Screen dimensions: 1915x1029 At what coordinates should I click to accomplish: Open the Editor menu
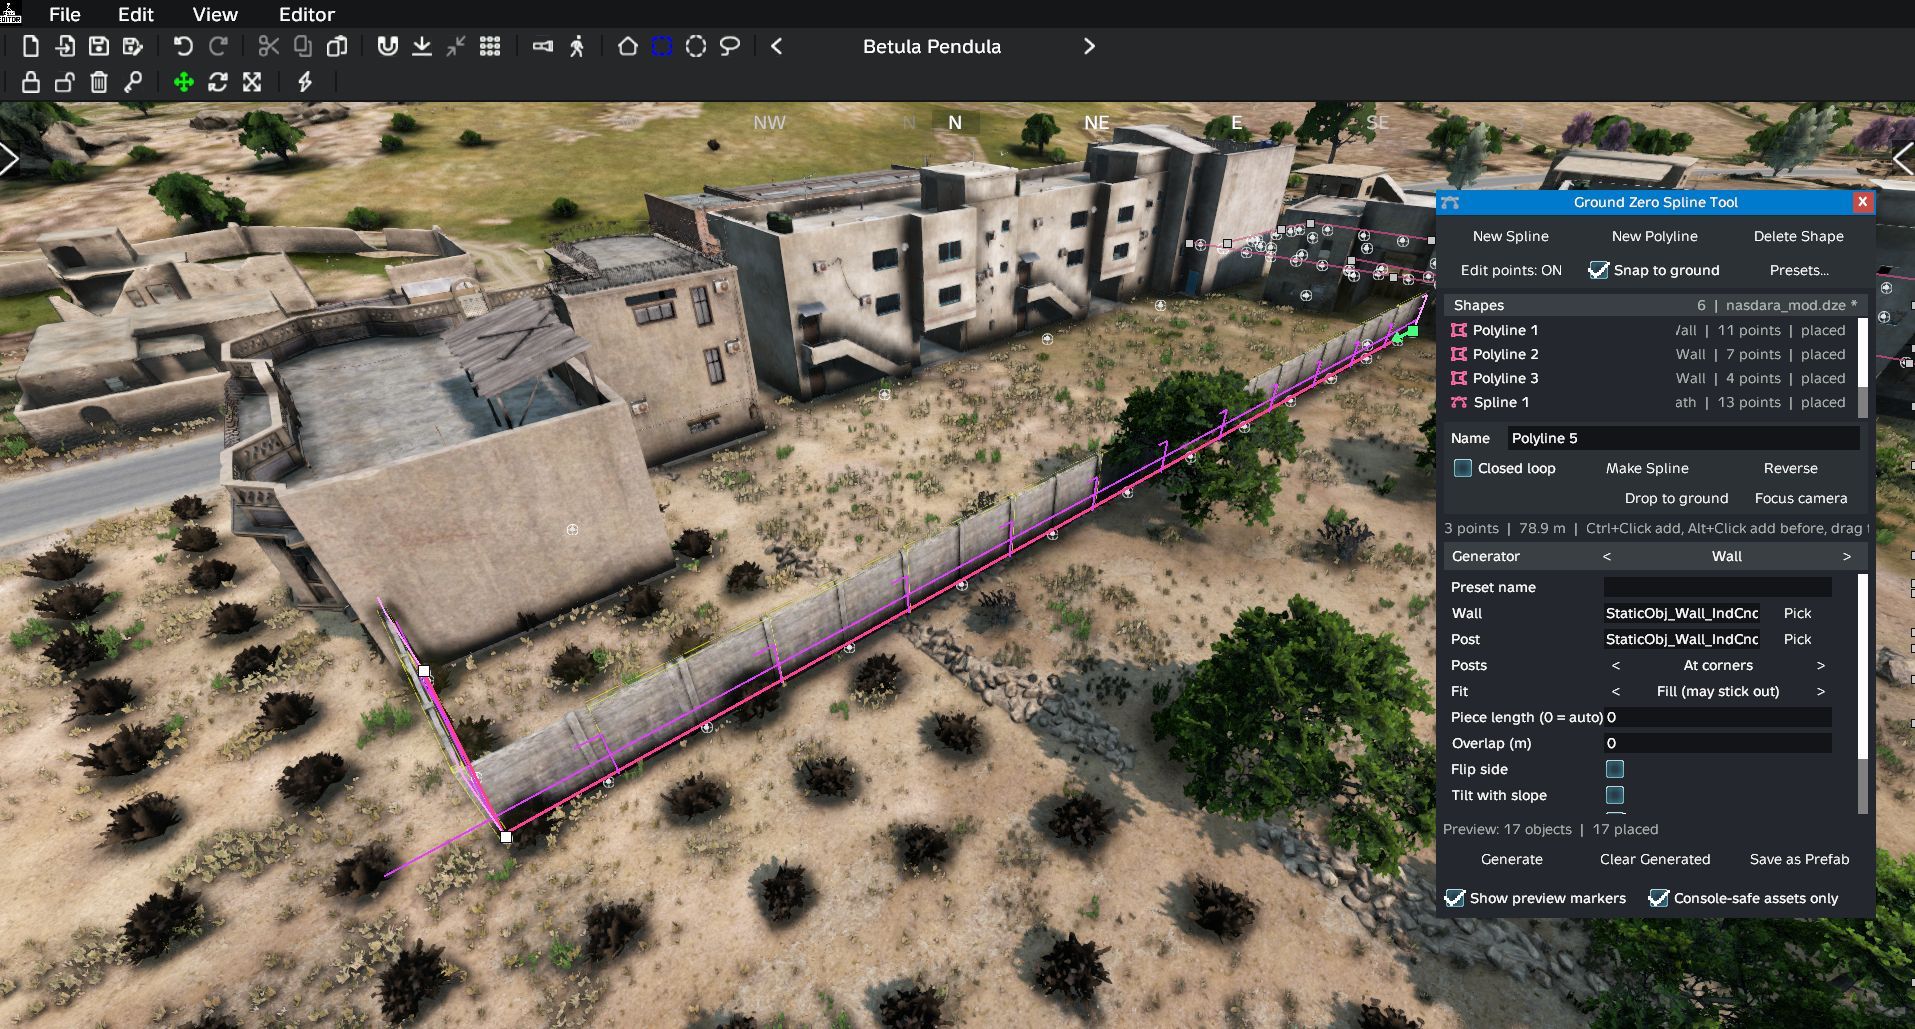click(307, 14)
